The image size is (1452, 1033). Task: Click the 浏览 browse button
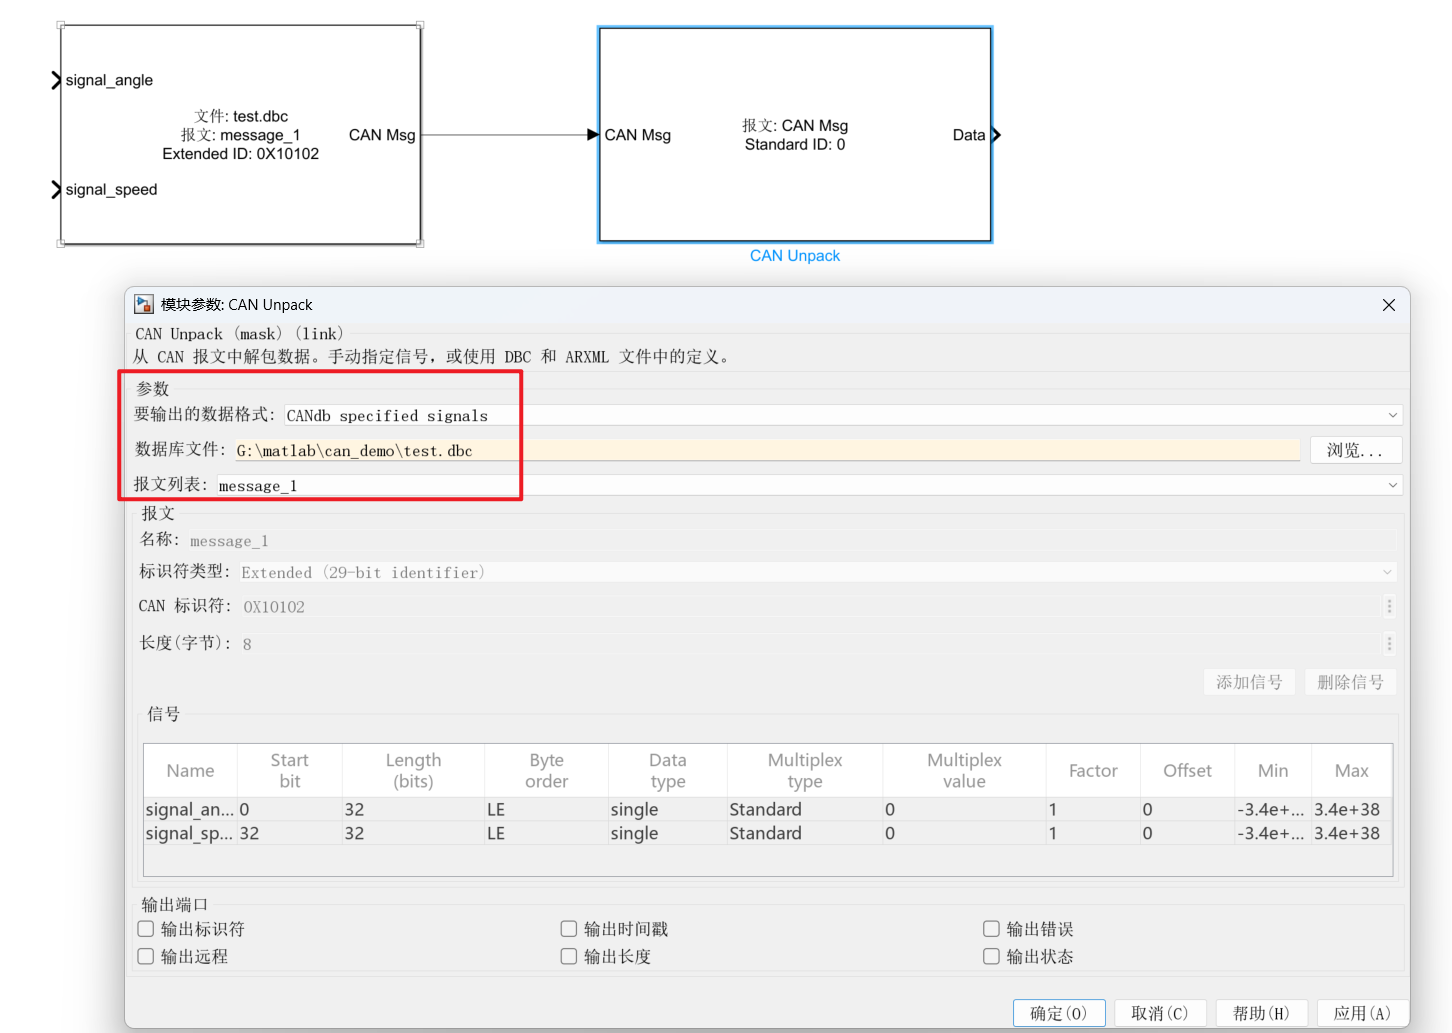point(1355,450)
